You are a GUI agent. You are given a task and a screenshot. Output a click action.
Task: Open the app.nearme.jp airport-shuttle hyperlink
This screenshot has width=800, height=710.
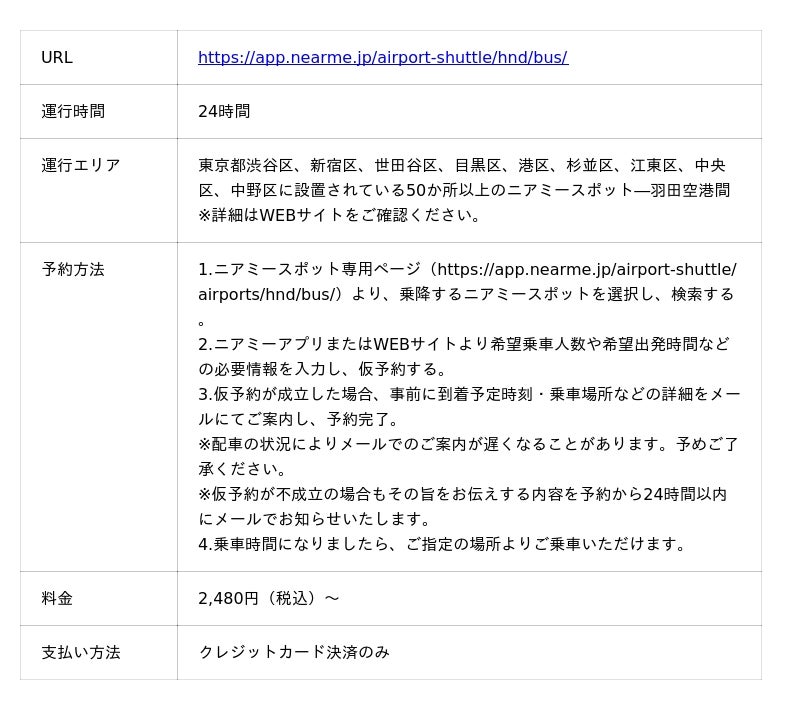pyautogui.click(x=382, y=58)
